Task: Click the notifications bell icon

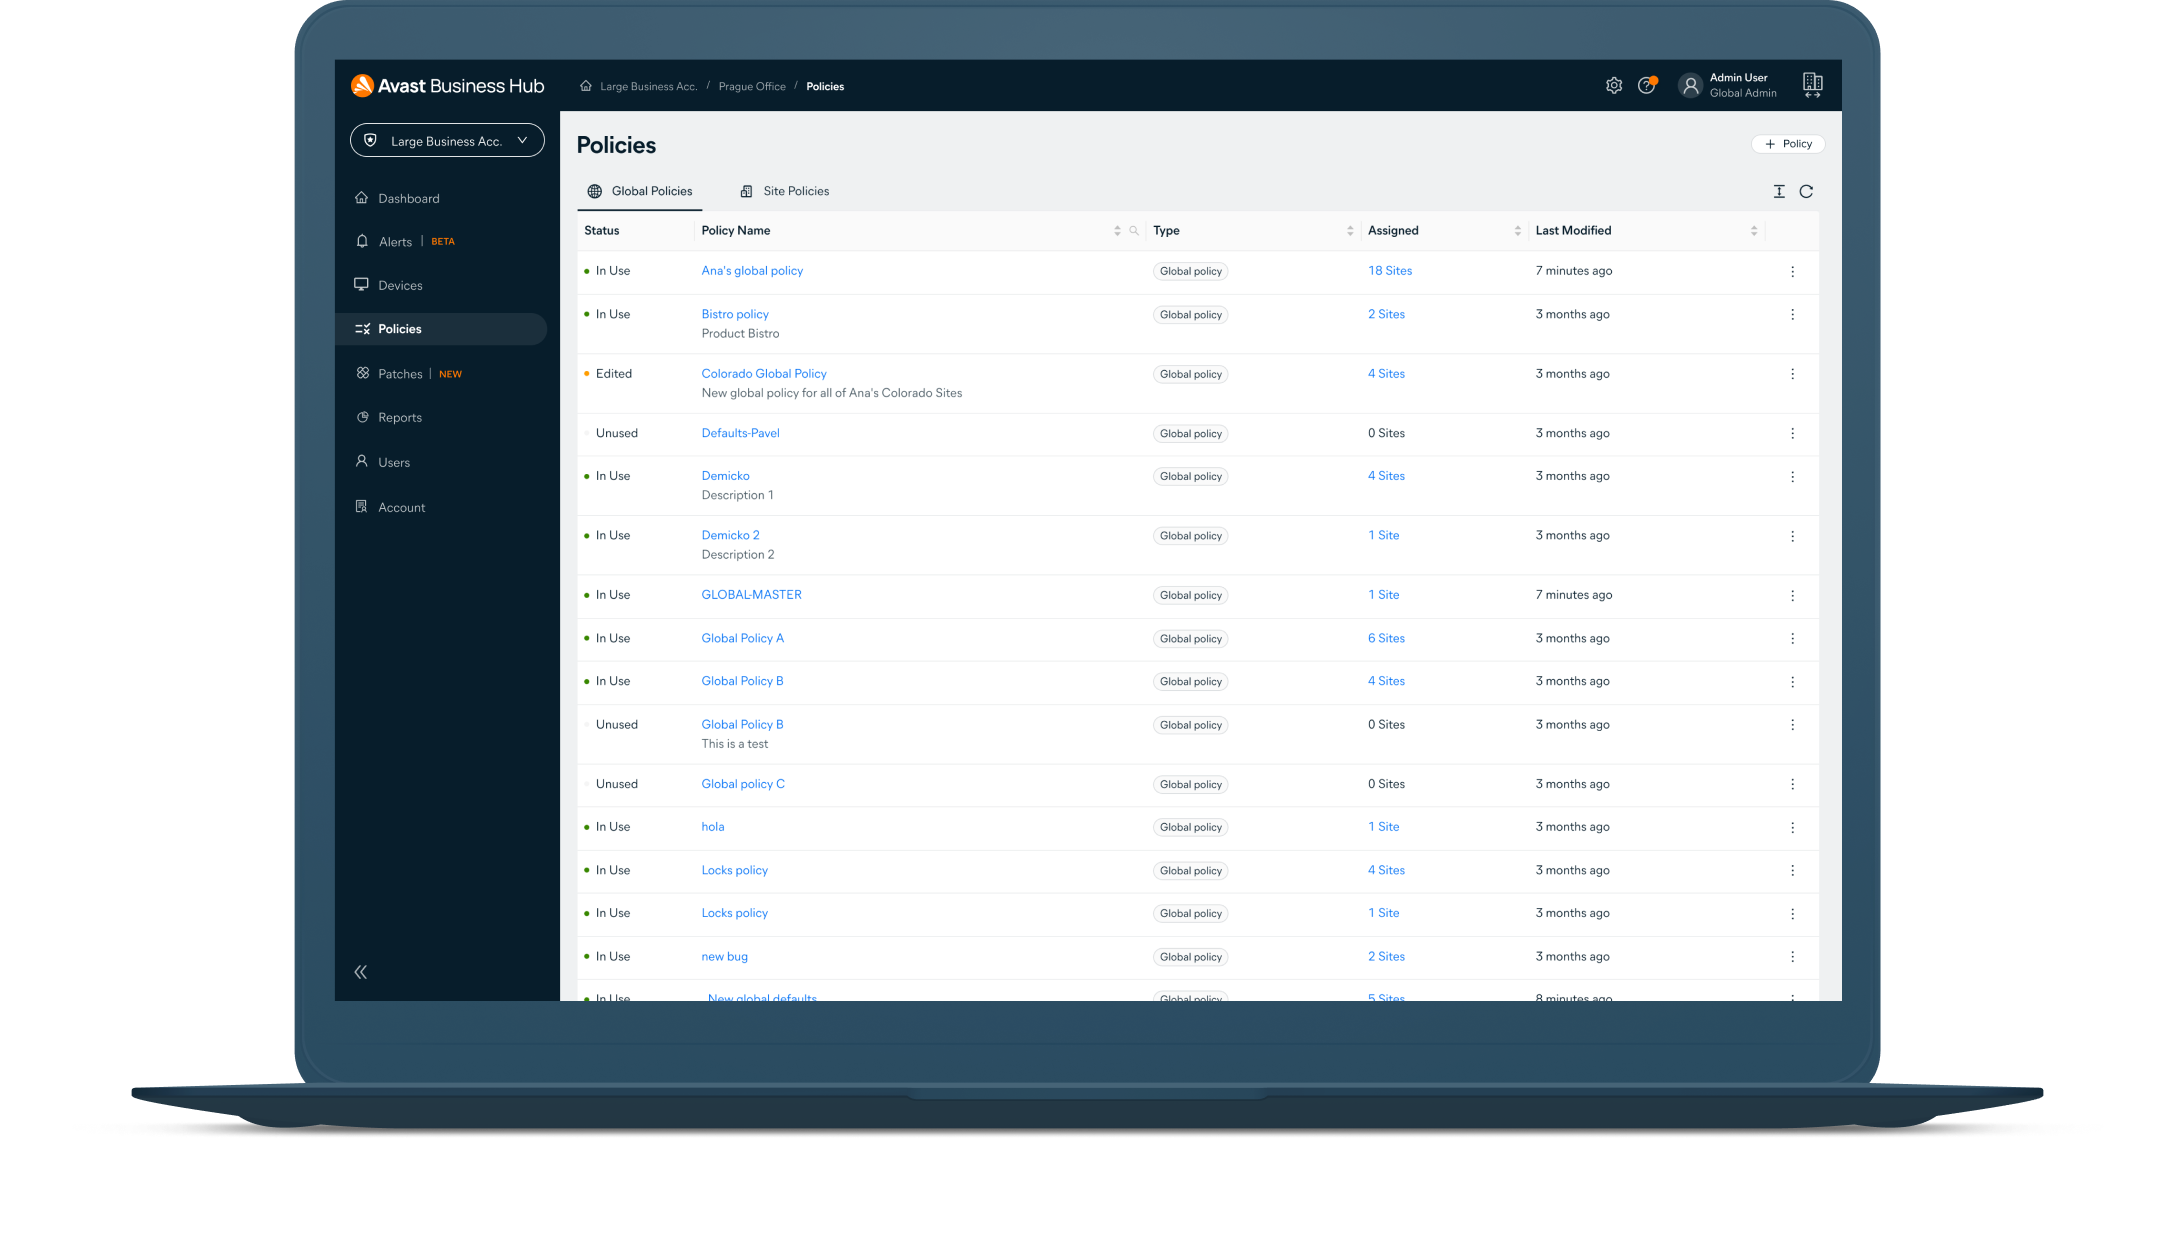Action: point(363,241)
